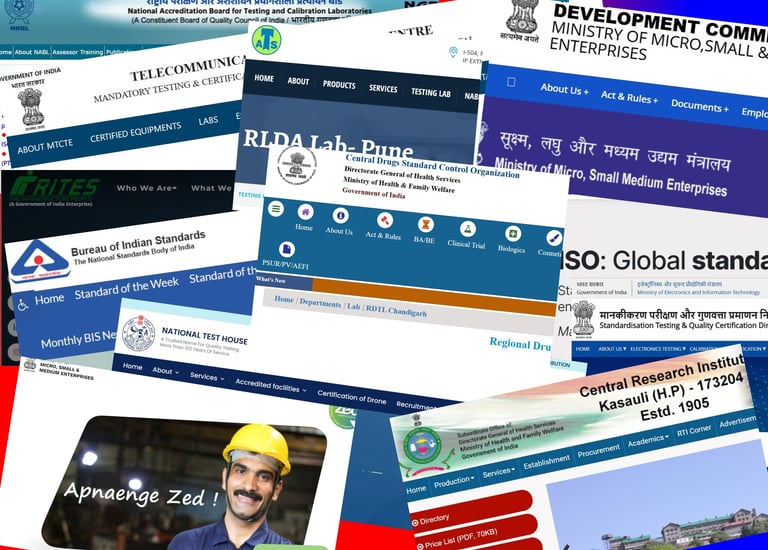Expand Who We Are menu on RITES
768x550 pixels.
click(x=146, y=188)
